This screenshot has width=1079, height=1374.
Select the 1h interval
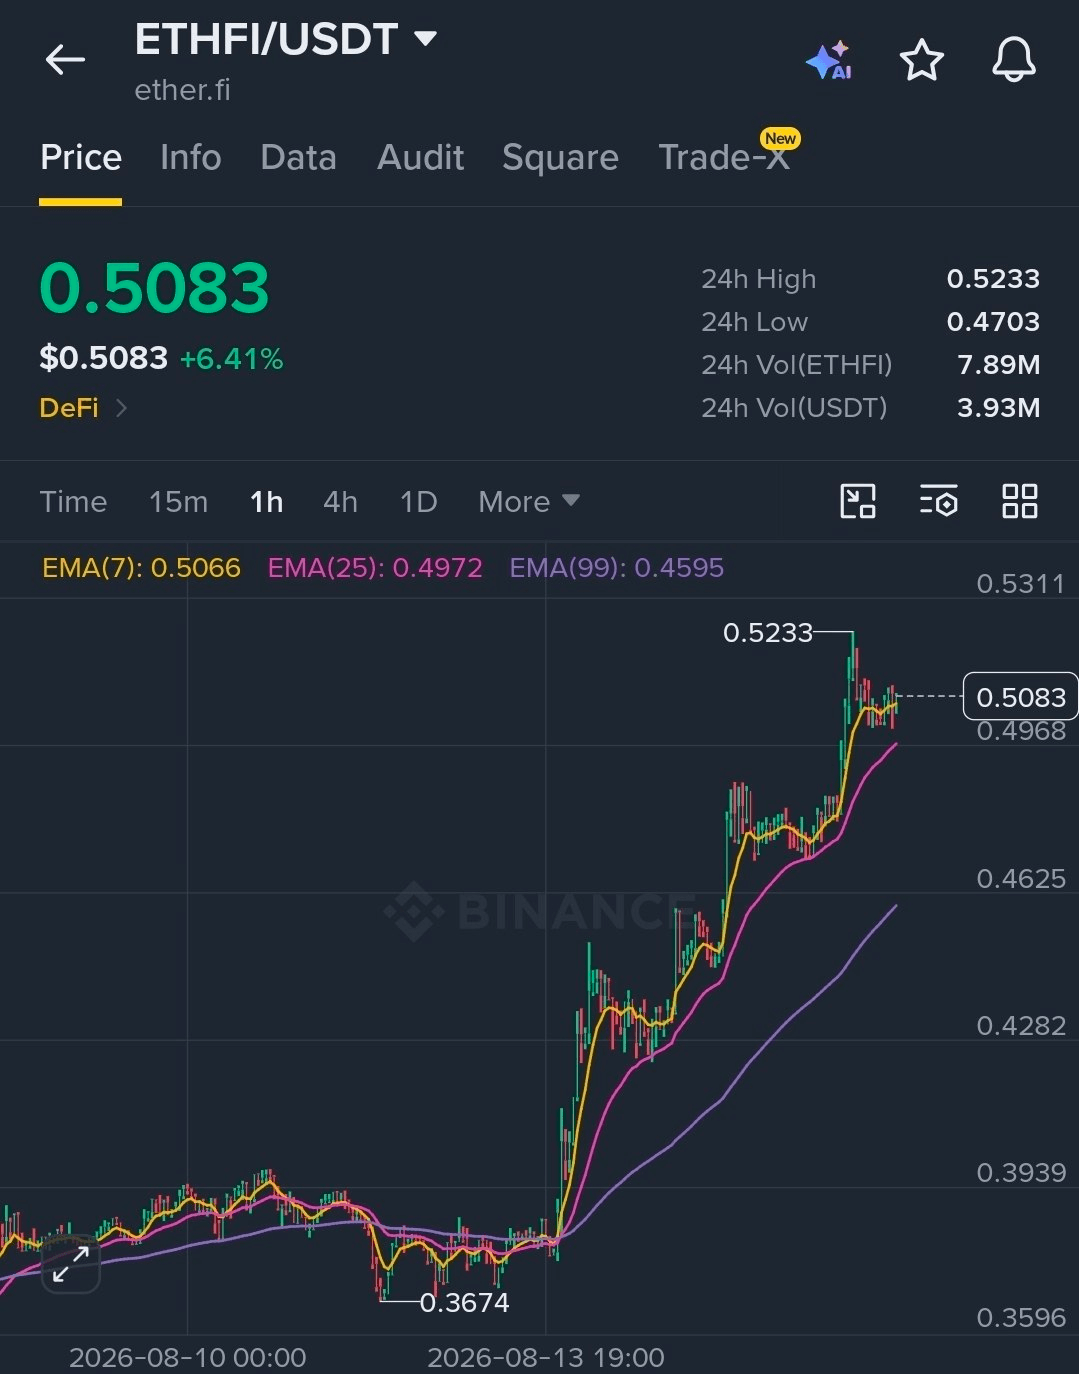point(266,501)
